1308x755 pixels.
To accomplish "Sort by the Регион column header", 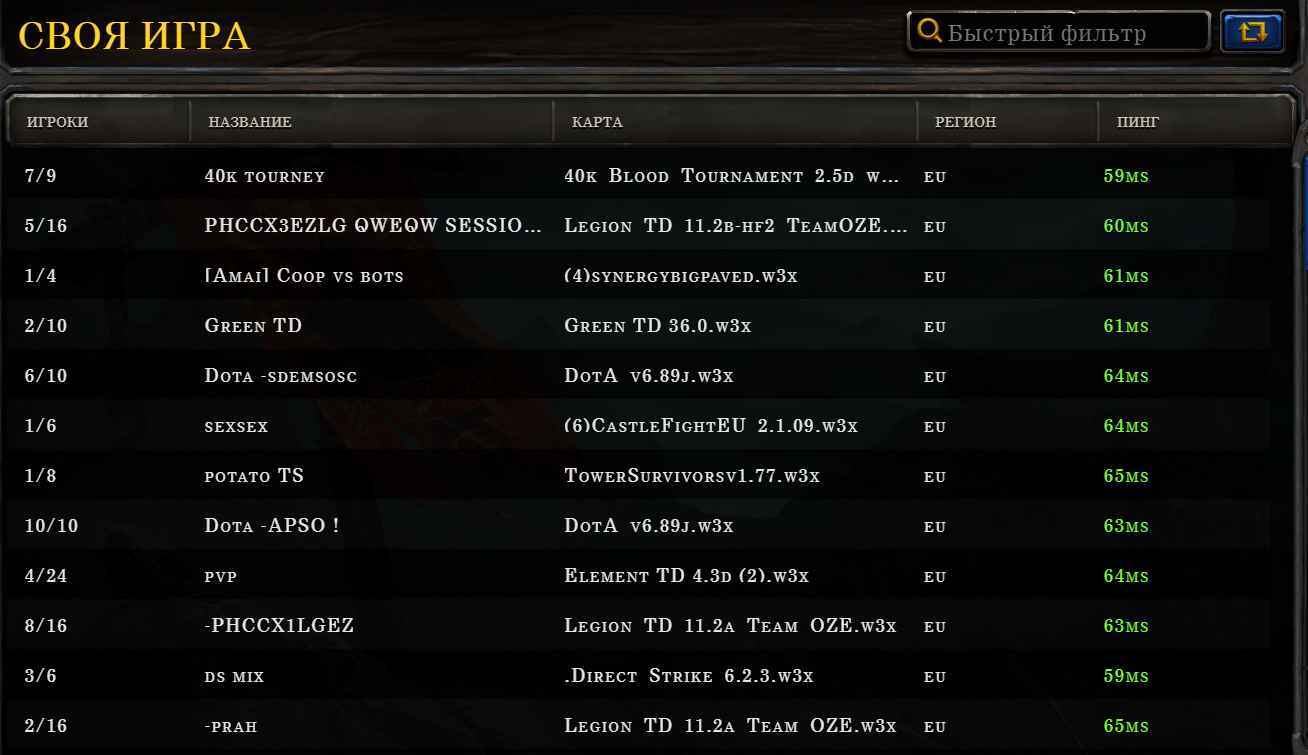I will coord(1007,122).
